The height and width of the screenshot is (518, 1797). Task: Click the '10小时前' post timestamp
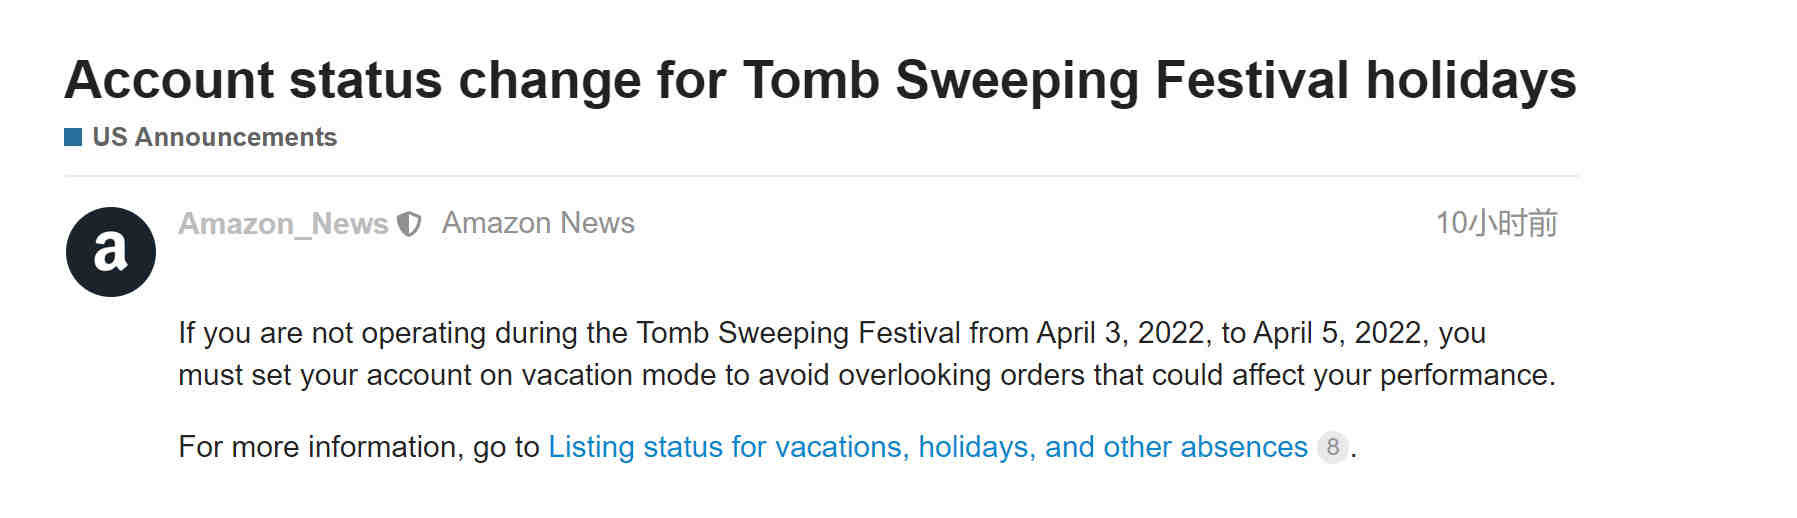[1496, 223]
